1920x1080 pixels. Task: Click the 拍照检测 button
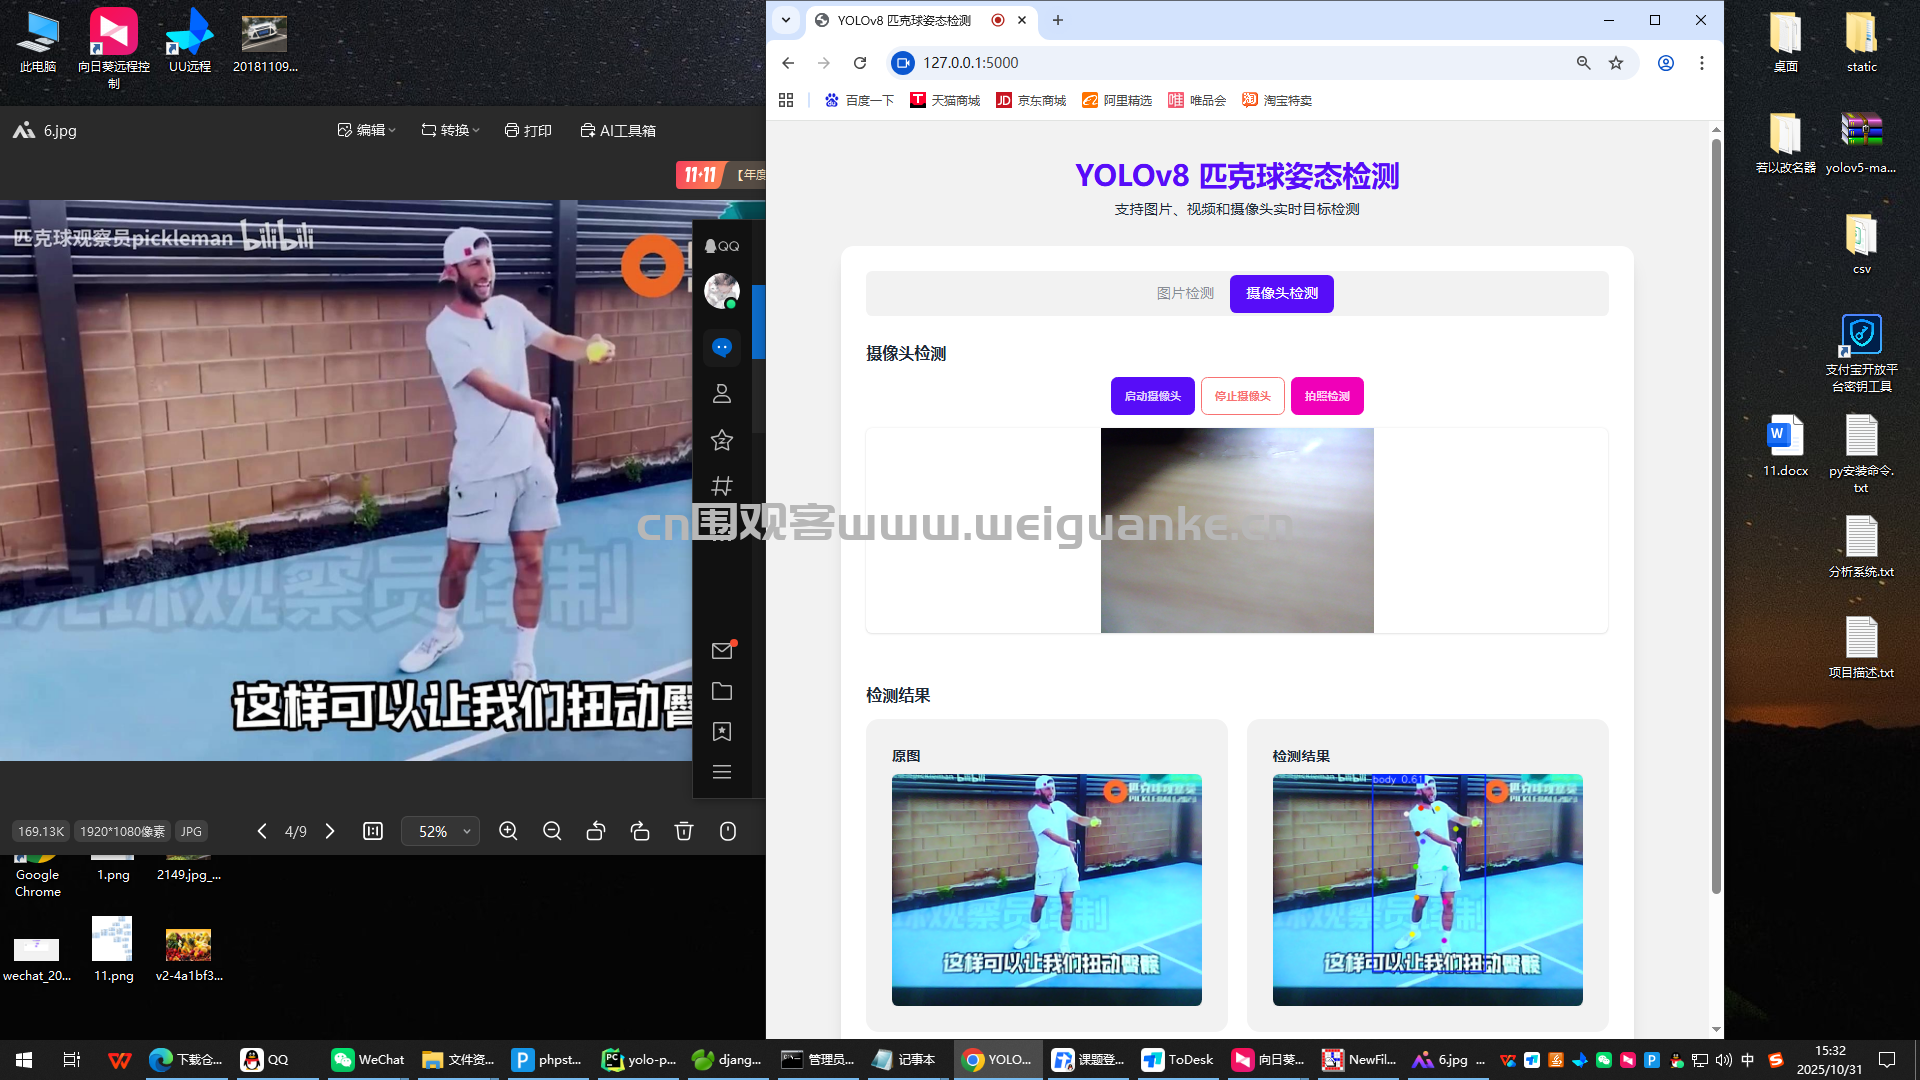(1327, 396)
